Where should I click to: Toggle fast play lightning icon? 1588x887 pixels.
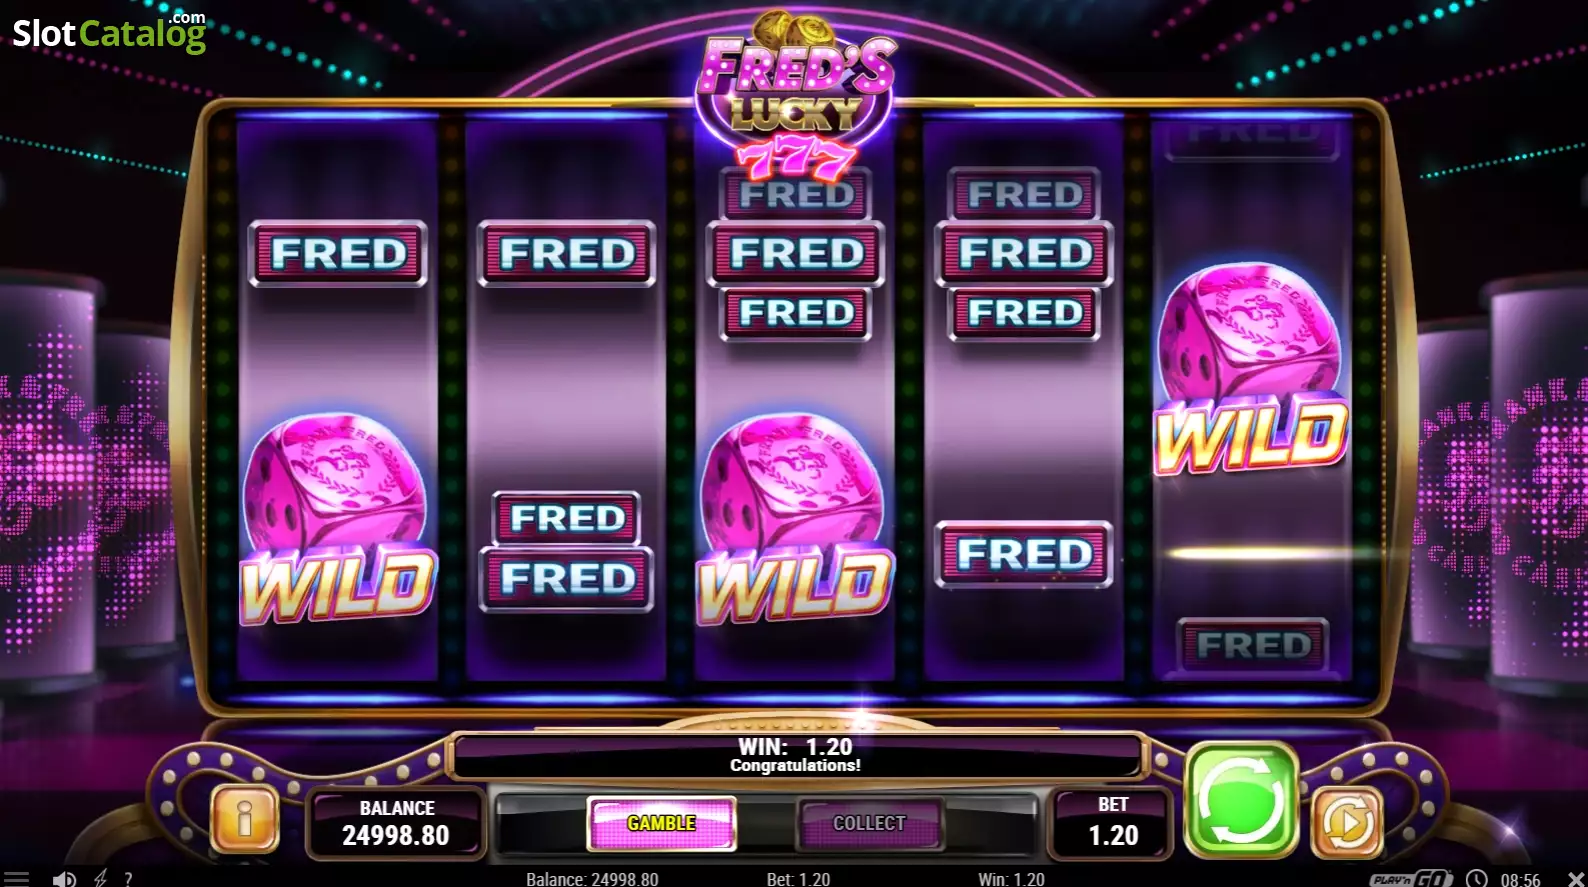100,878
